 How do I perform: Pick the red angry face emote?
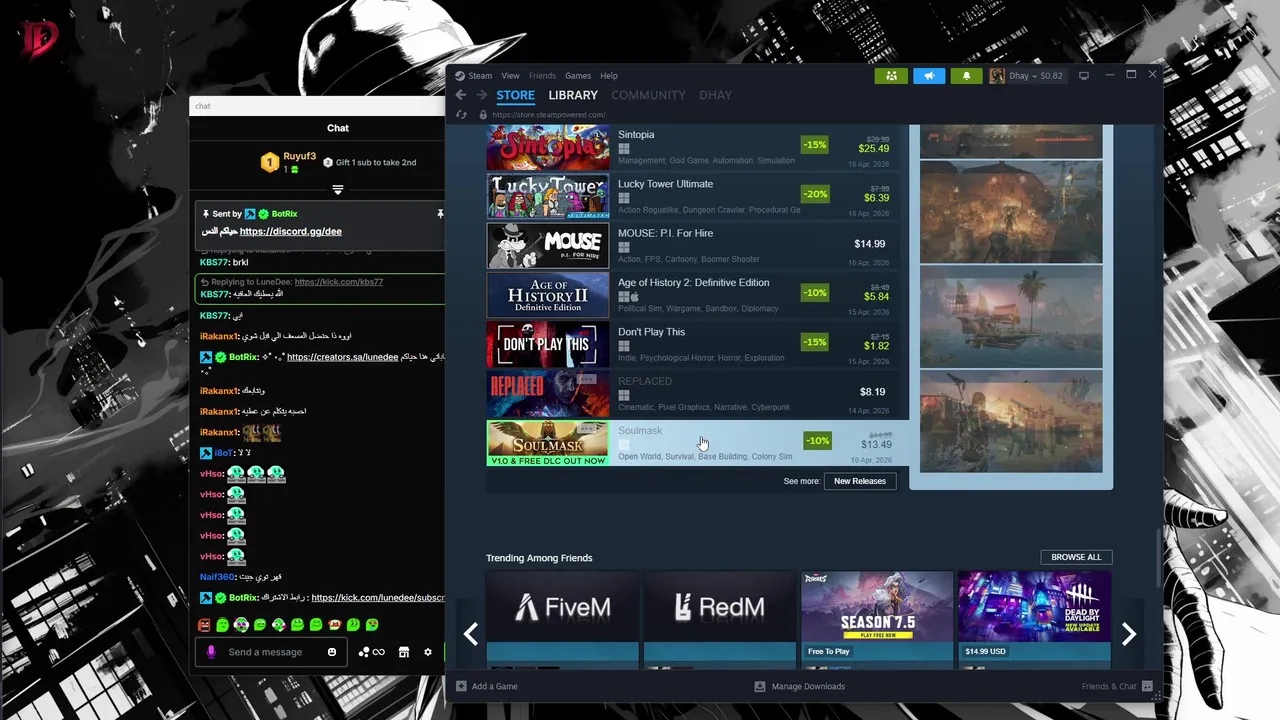point(204,625)
